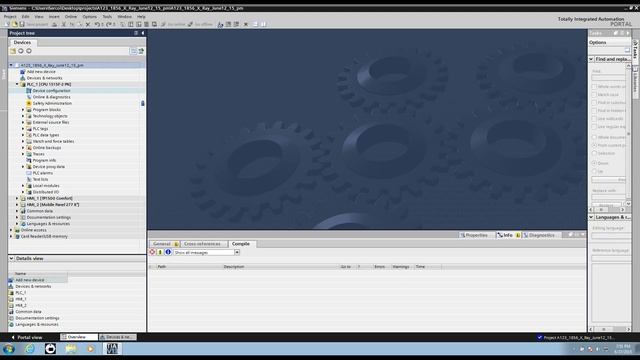Viewport: 640px width, 360px height.
Task: Click the Safety Administration icon in tree
Action: [x=29, y=103]
